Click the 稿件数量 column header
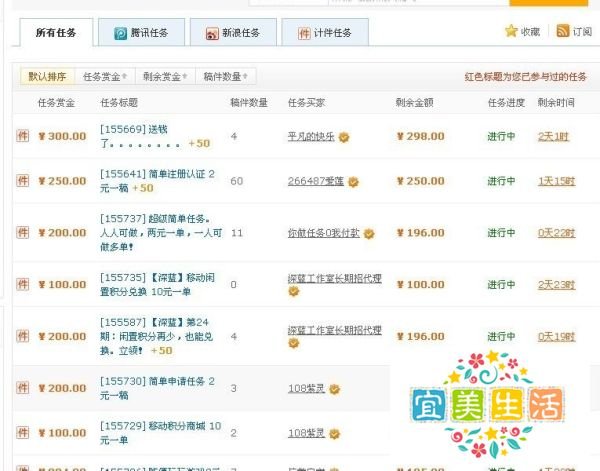Image resolution: width=600 pixels, height=471 pixels. click(249, 103)
